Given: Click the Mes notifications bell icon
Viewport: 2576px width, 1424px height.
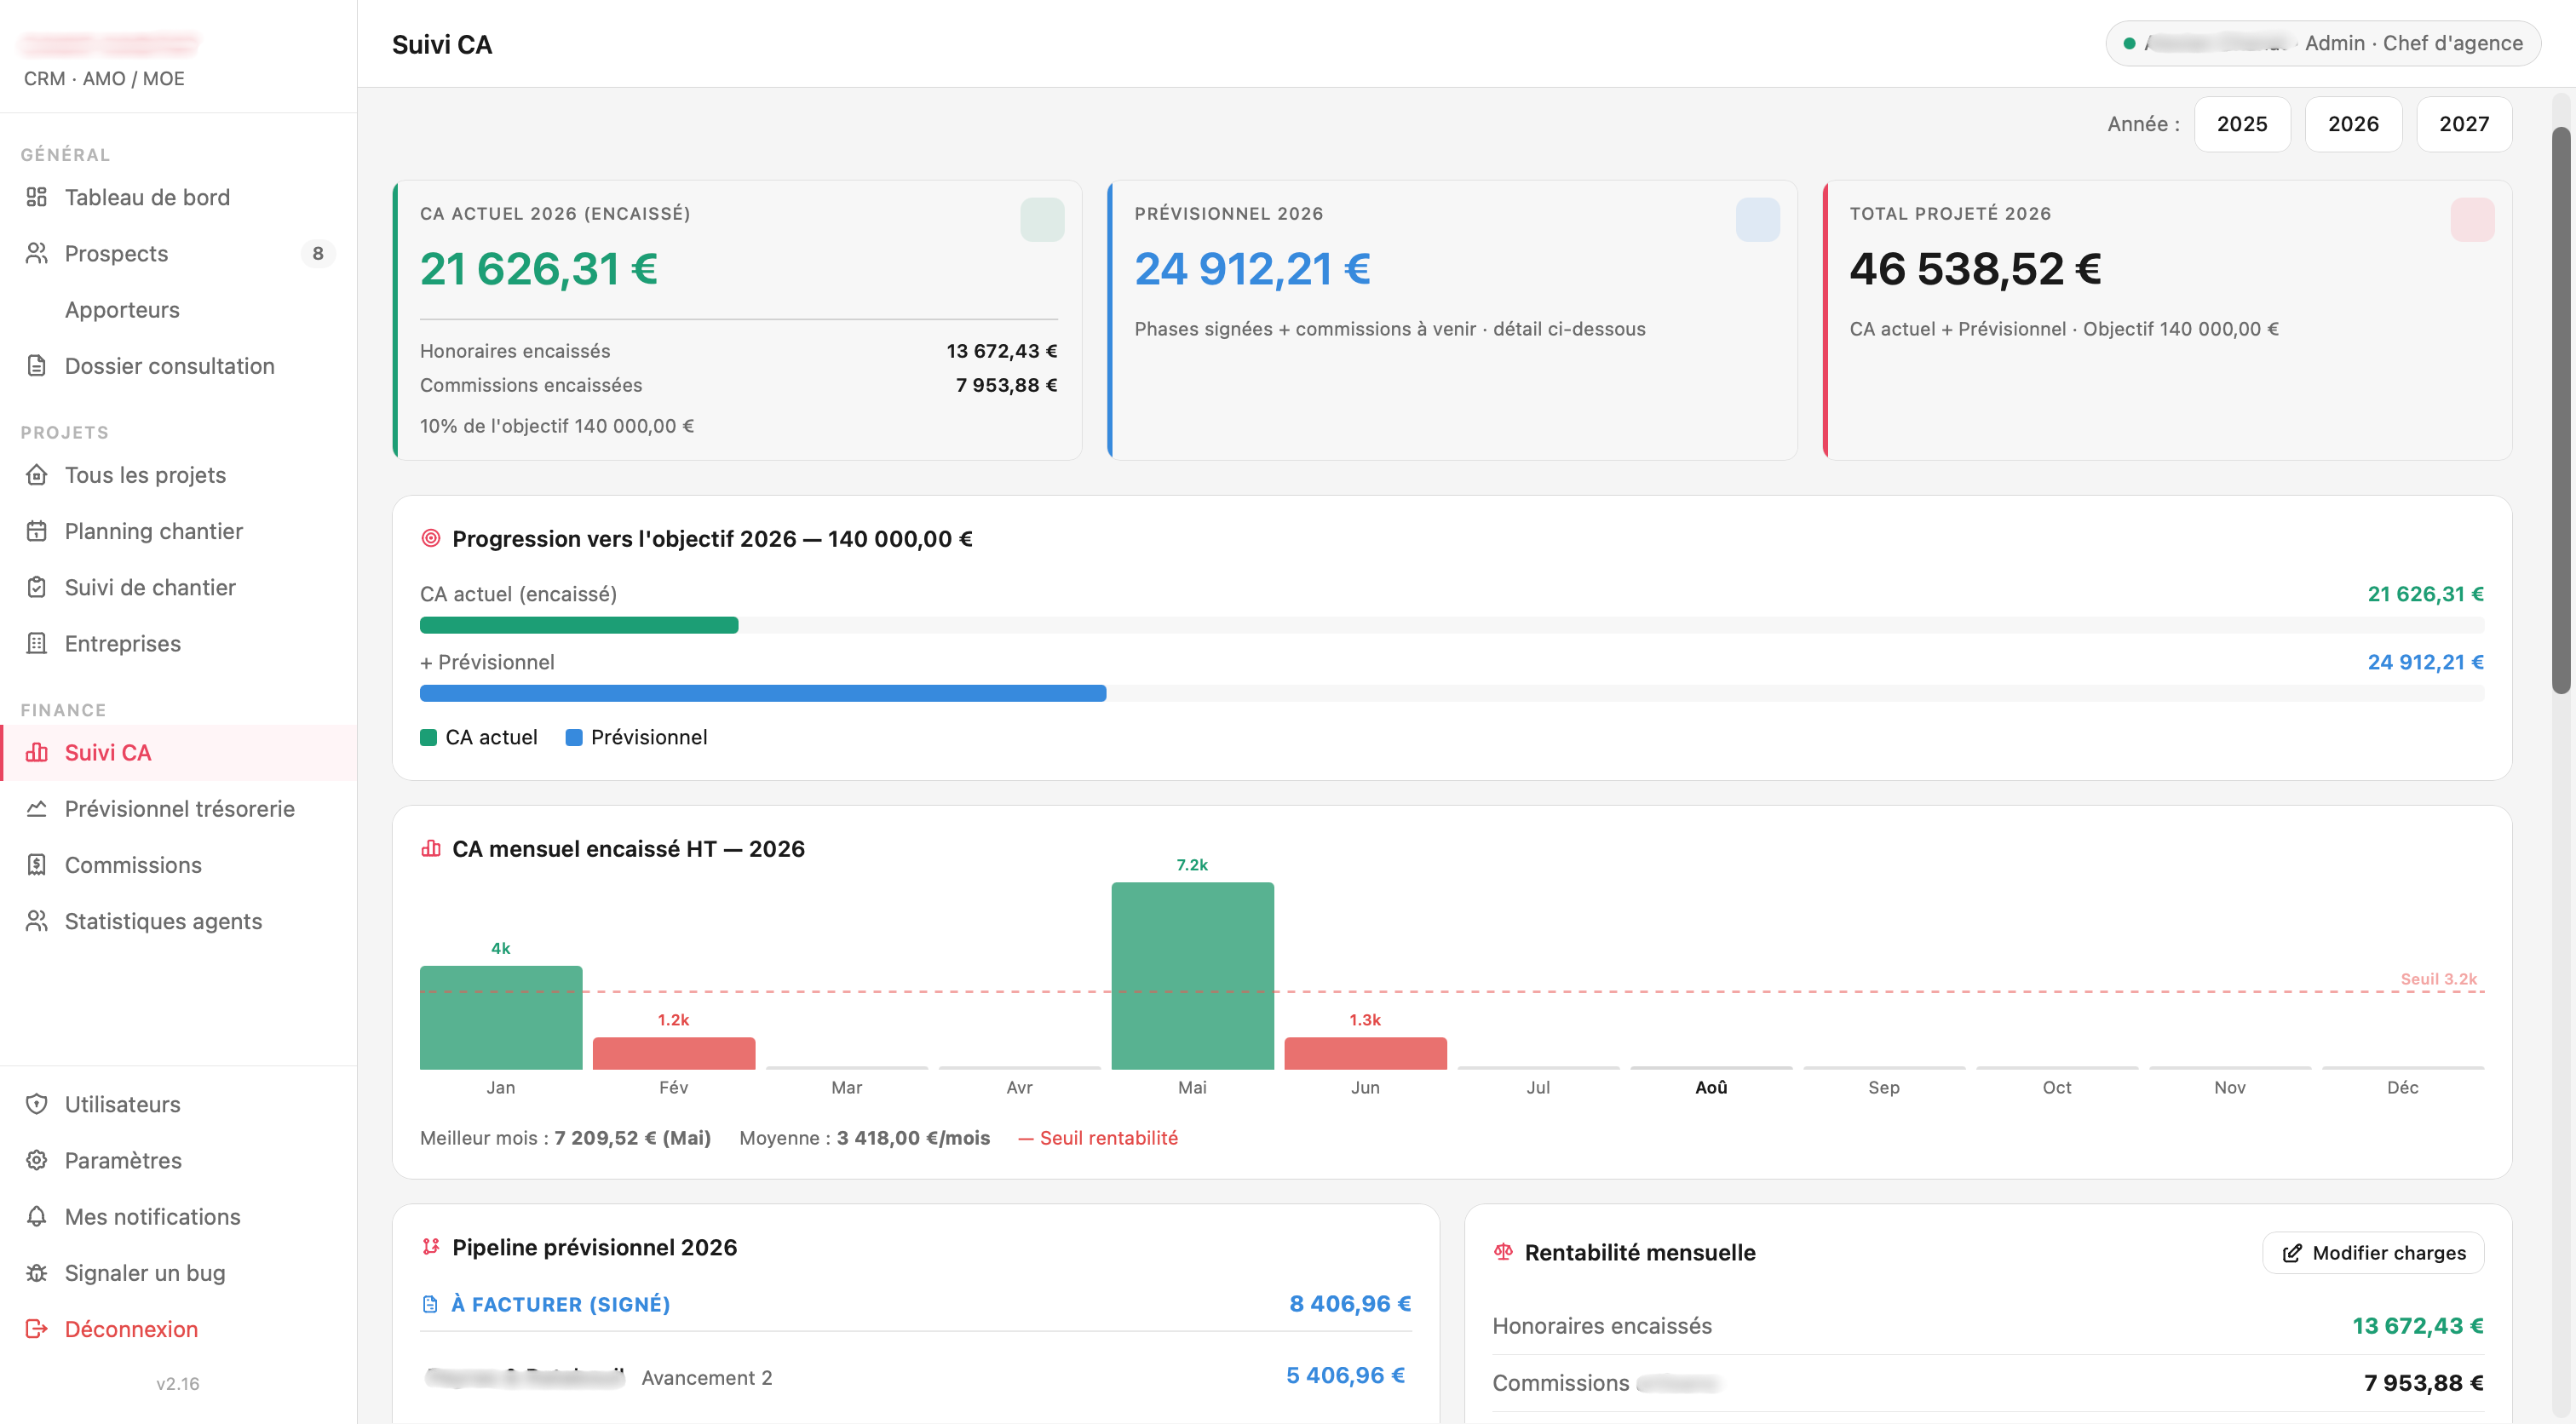Looking at the screenshot, I should coord(37,1216).
